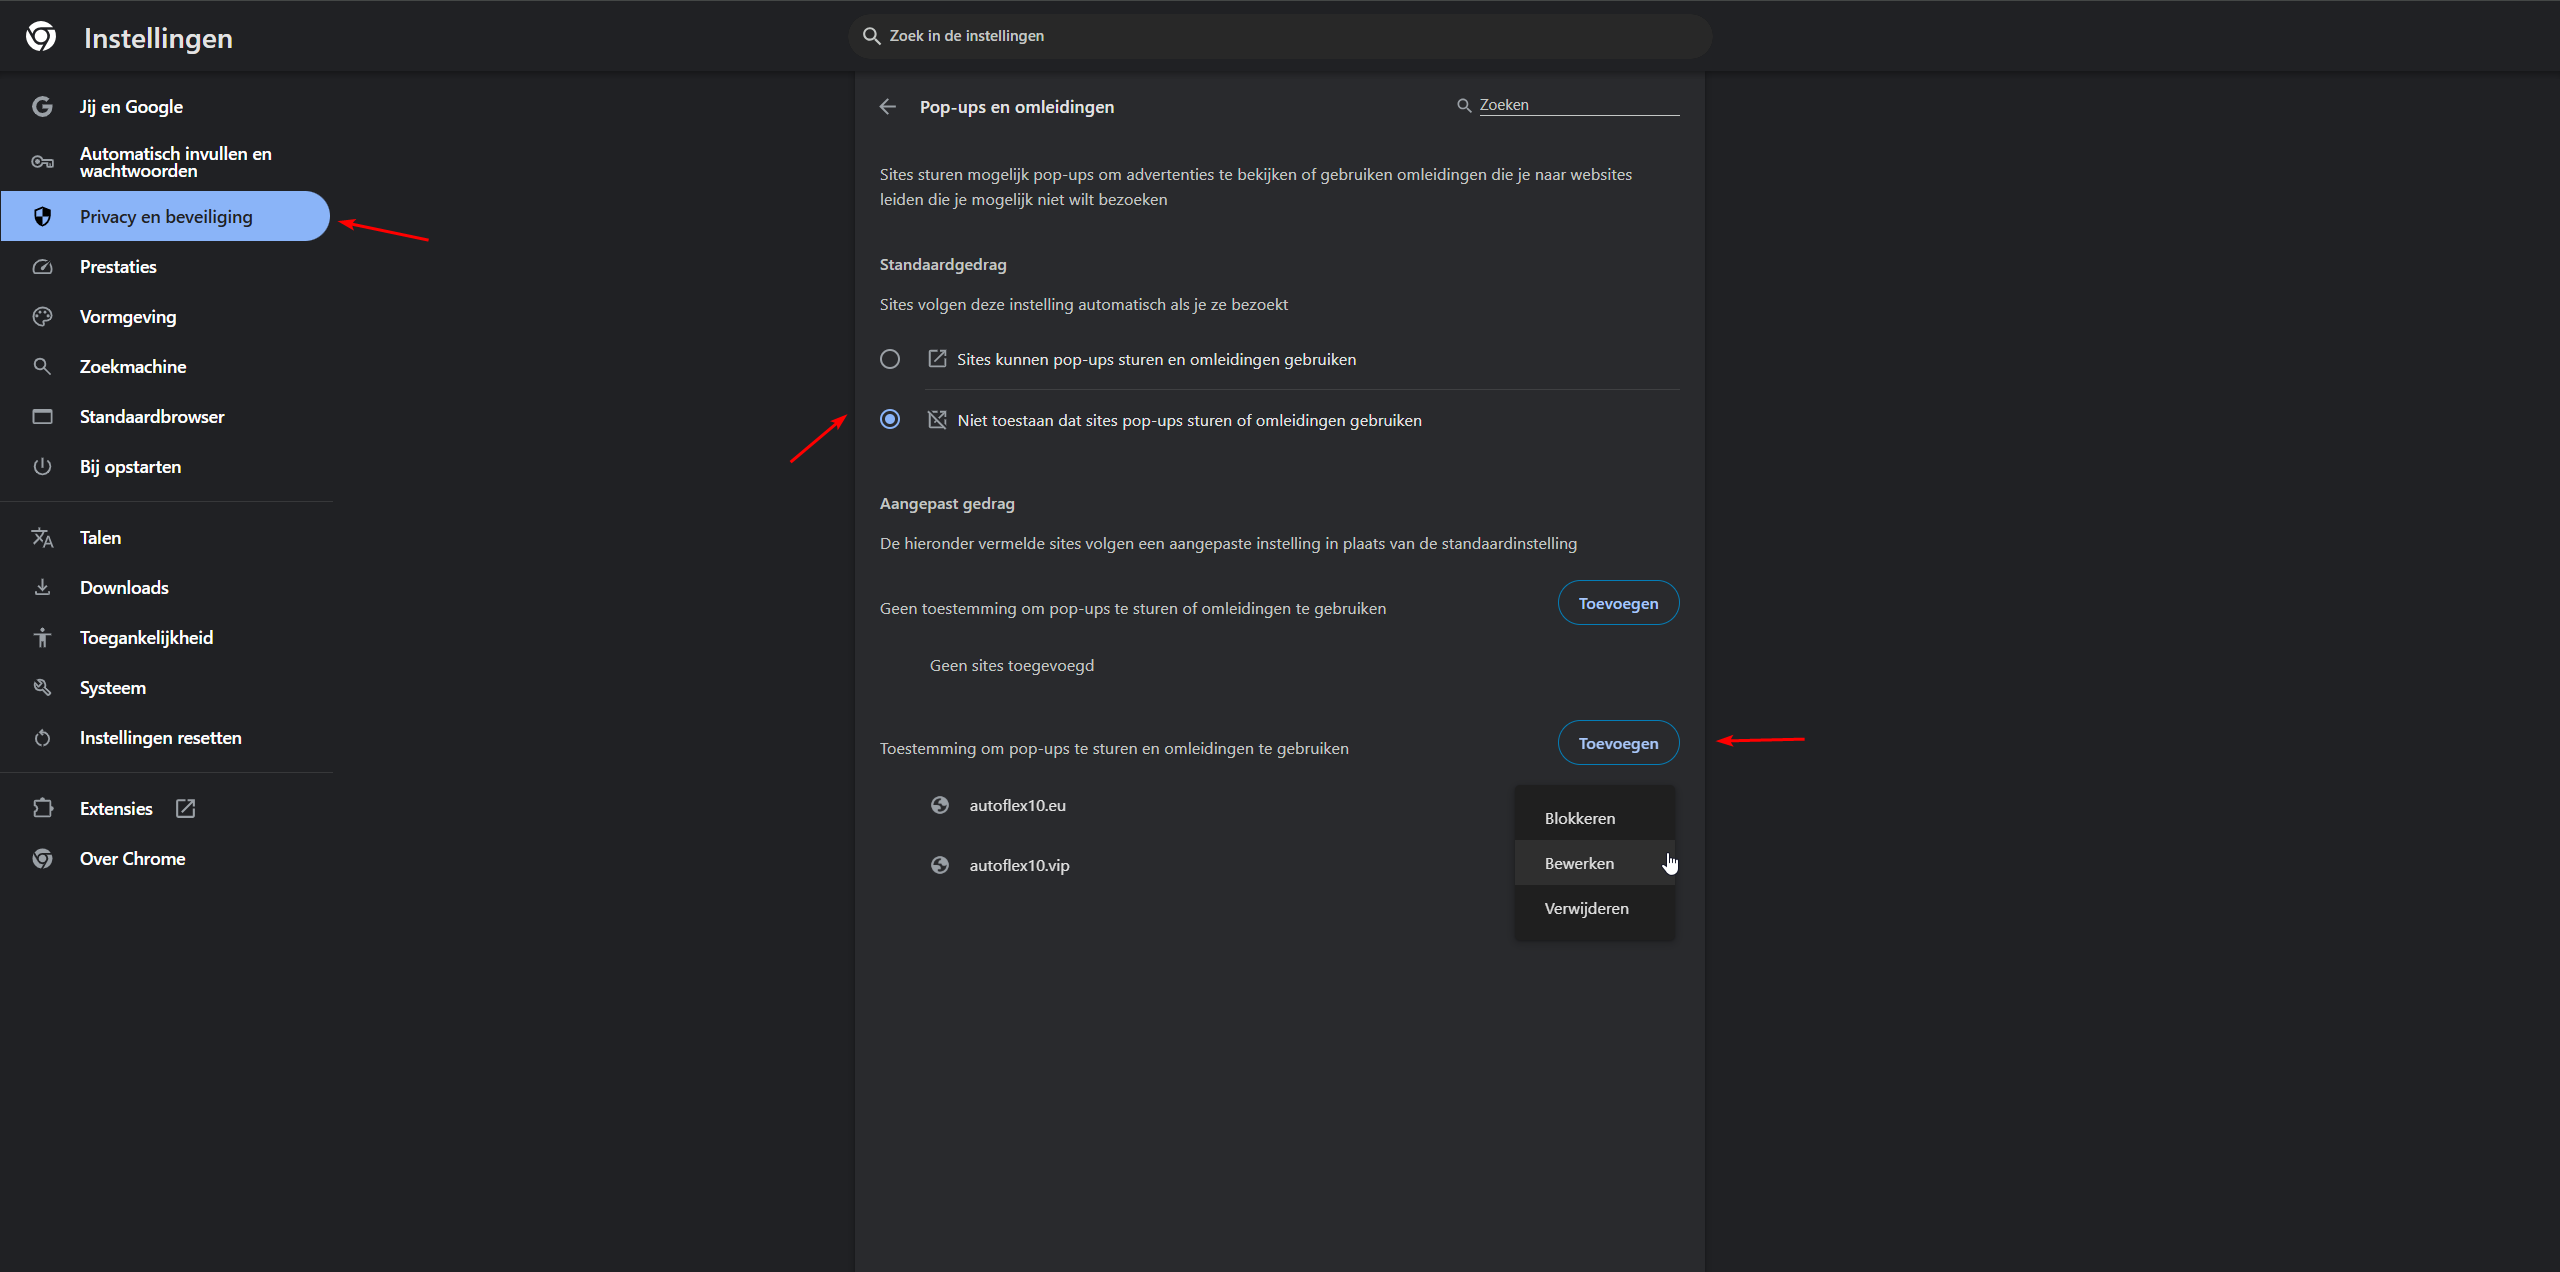
Task: Click the Talen translate icon in the sidebar
Action: pos(42,538)
